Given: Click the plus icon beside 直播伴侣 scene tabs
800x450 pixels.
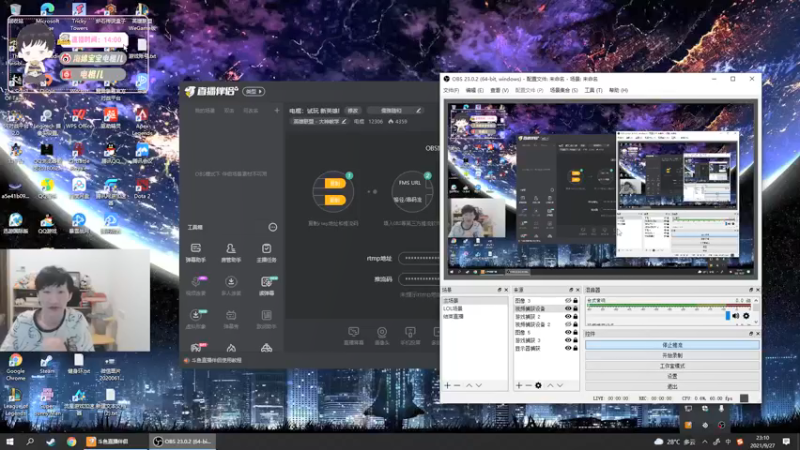Looking at the screenshot, I should pos(277,110).
